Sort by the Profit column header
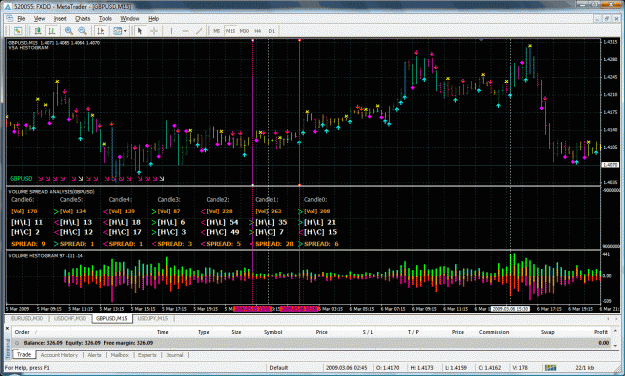This screenshot has width=625, height=376. click(x=601, y=332)
